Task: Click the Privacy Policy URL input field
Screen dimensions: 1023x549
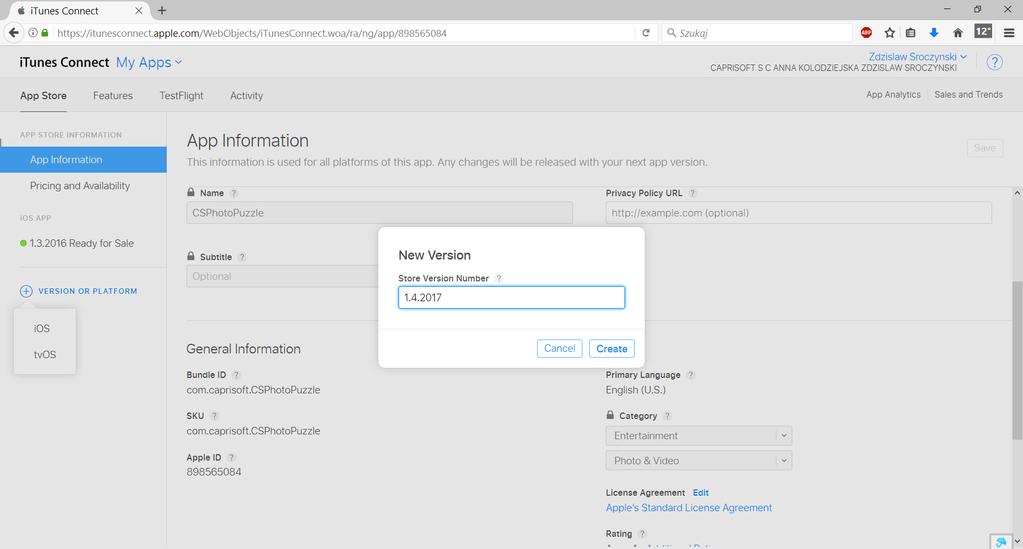Action: click(799, 213)
